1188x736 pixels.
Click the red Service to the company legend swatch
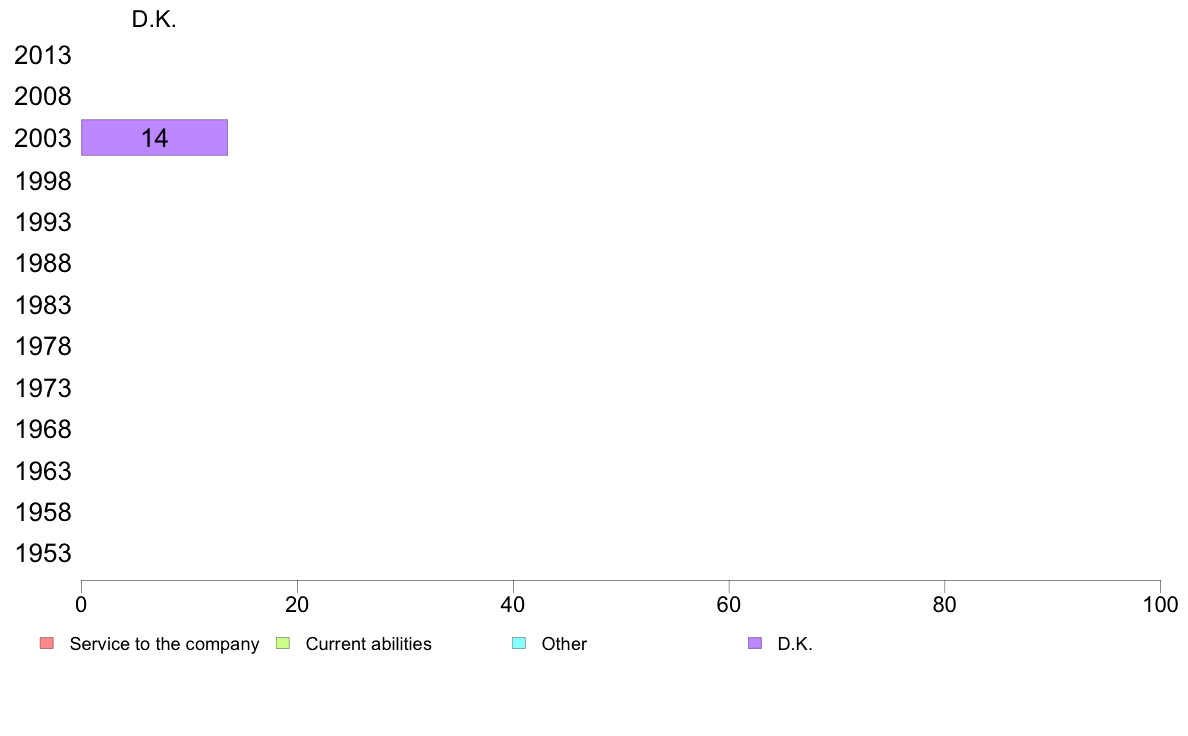[46, 643]
